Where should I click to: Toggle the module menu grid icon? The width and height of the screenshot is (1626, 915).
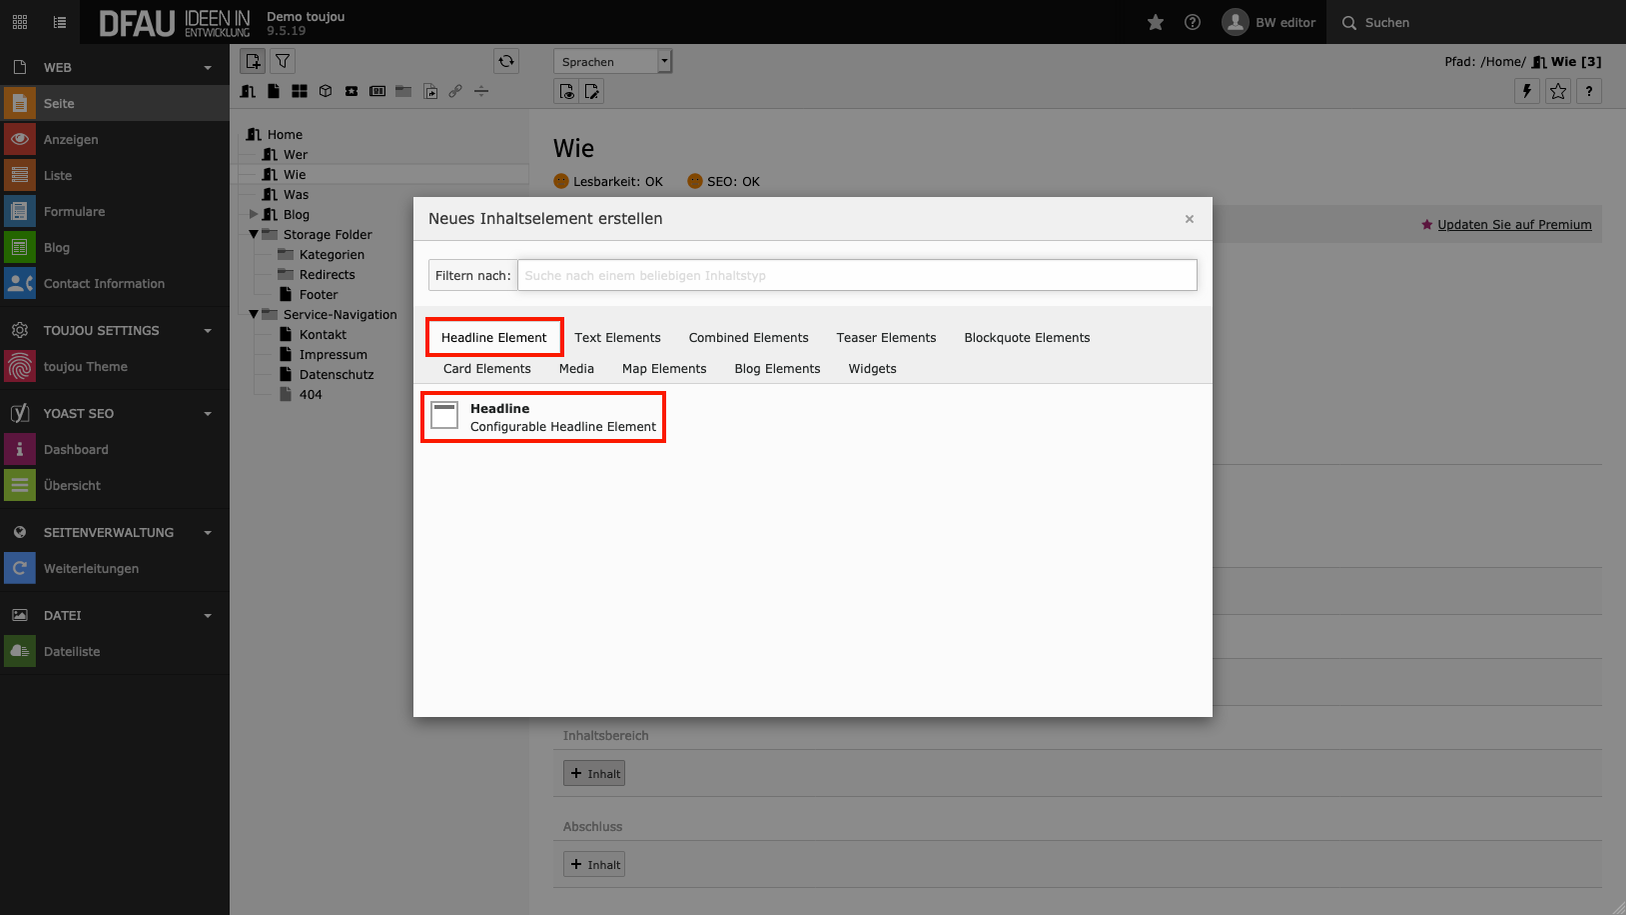(20, 22)
